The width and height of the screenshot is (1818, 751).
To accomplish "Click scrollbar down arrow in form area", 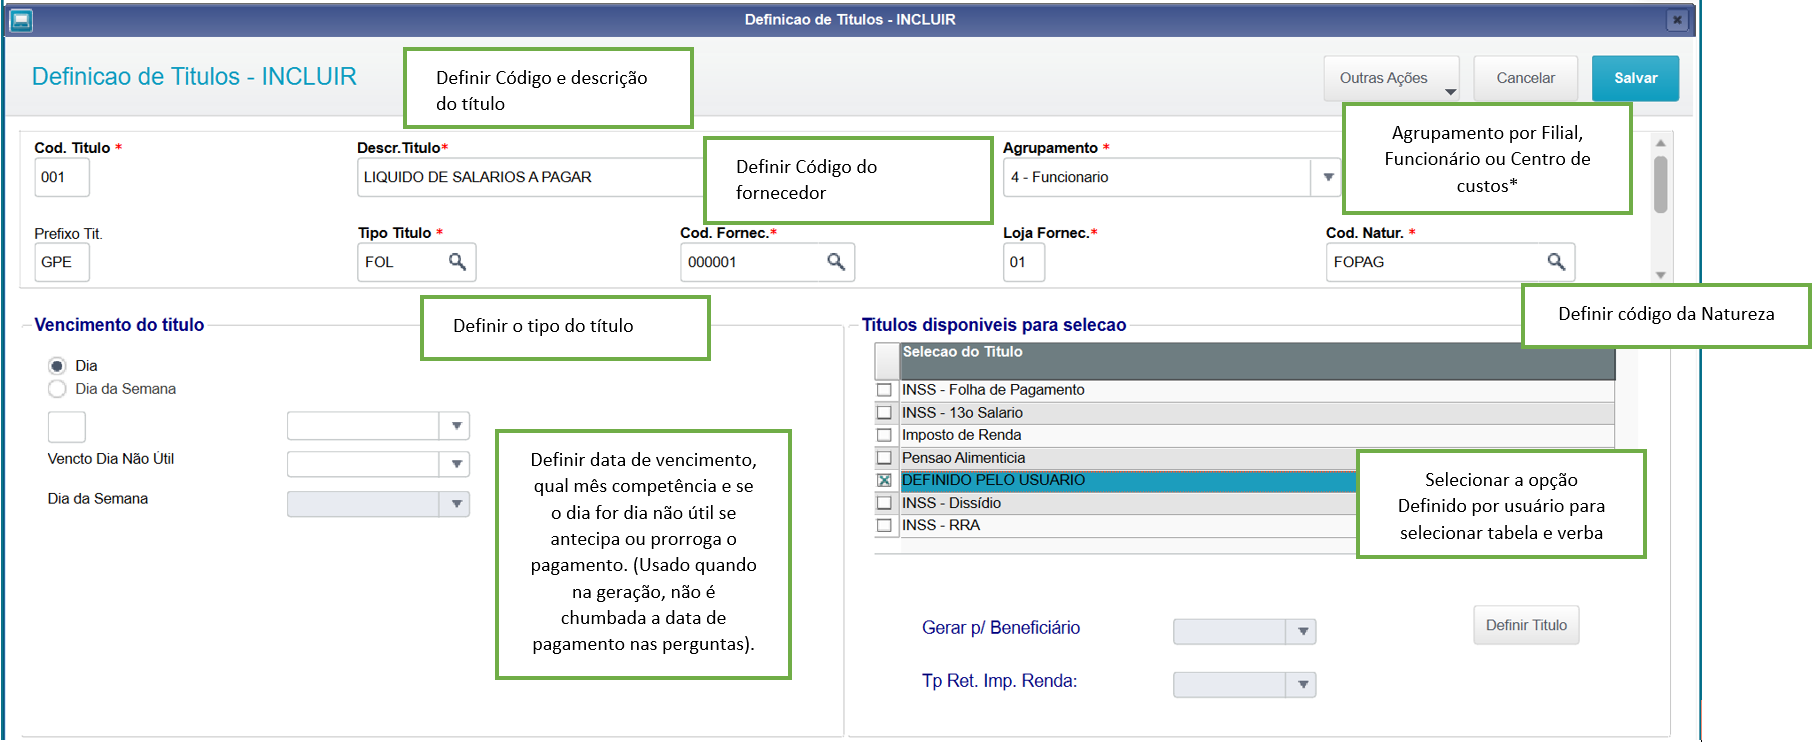I will 1660,275.
